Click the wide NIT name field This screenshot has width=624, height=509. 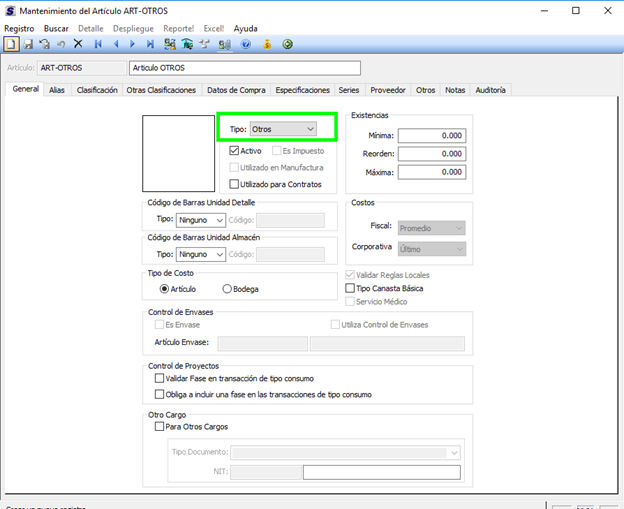pyautogui.click(x=382, y=472)
